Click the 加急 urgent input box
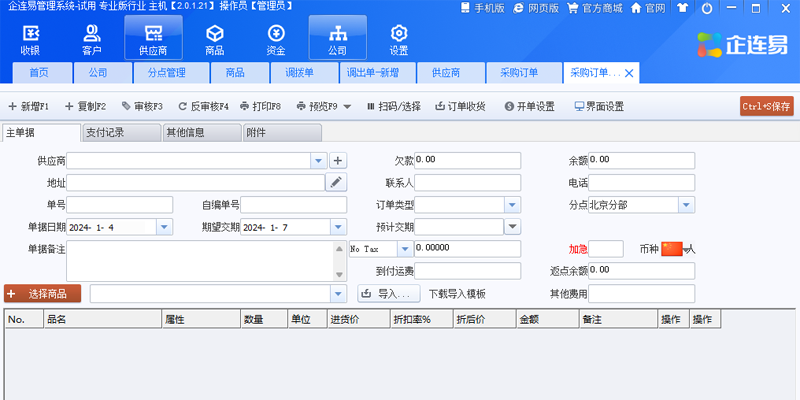The width and height of the screenshot is (800, 400). tap(606, 249)
